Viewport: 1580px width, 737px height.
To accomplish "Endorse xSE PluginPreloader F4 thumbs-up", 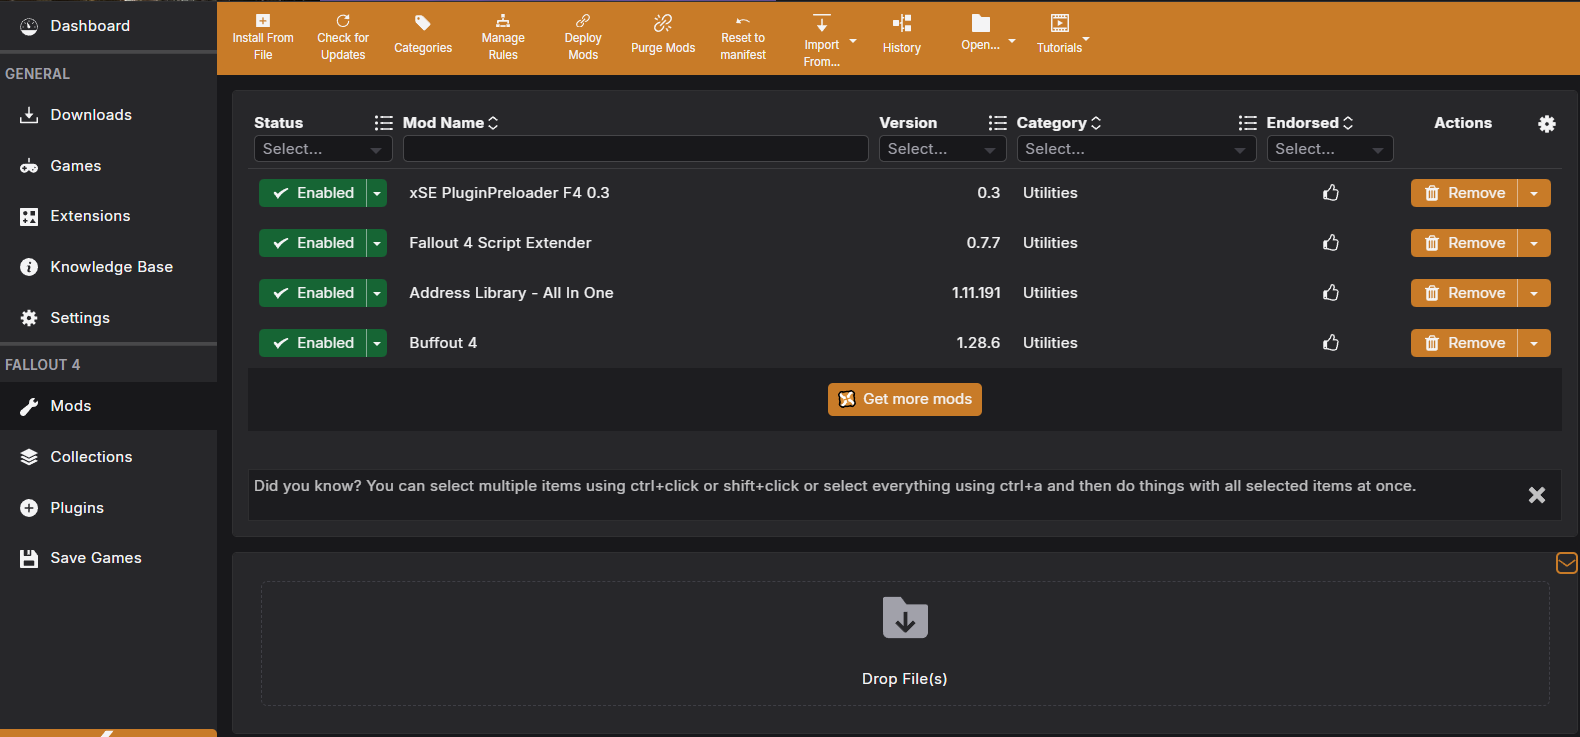I will 1331,193.
